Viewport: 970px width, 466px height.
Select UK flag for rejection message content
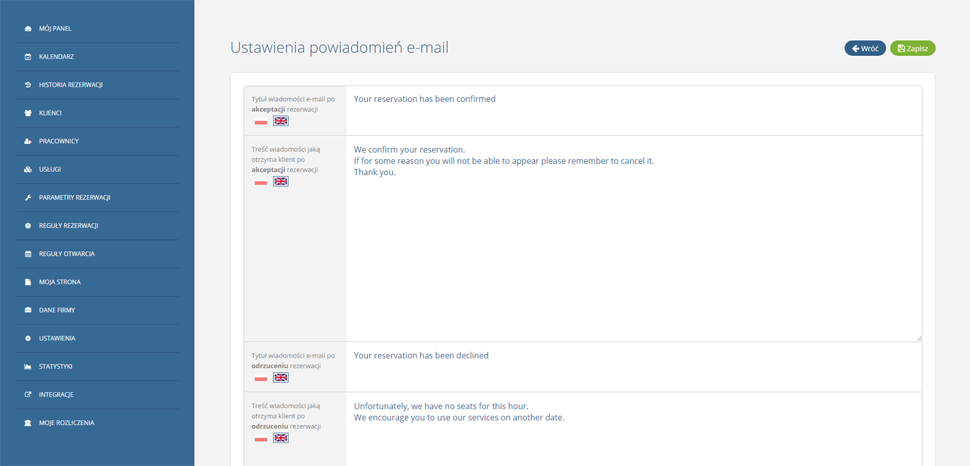pyautogui.click(x=281, y=438)
